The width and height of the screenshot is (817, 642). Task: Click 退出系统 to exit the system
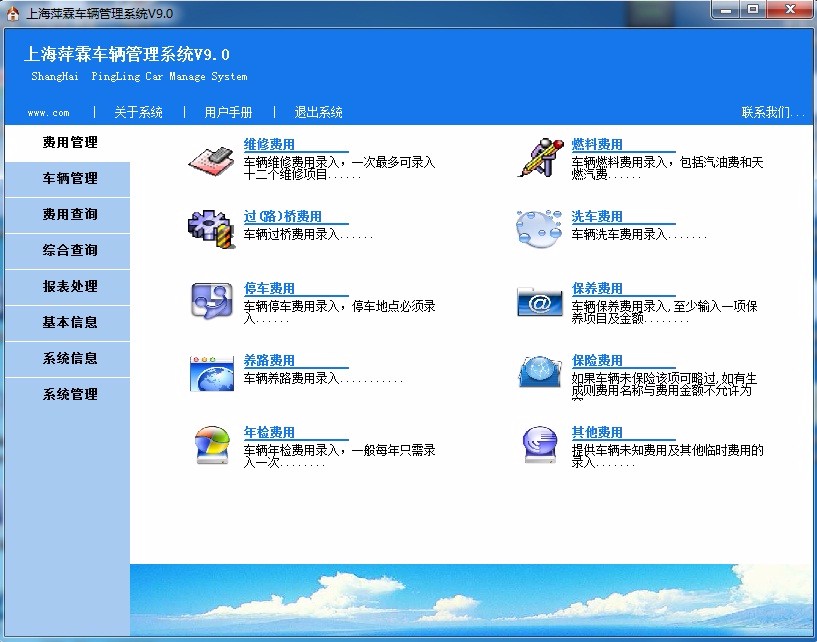click(x=318, y=112)
